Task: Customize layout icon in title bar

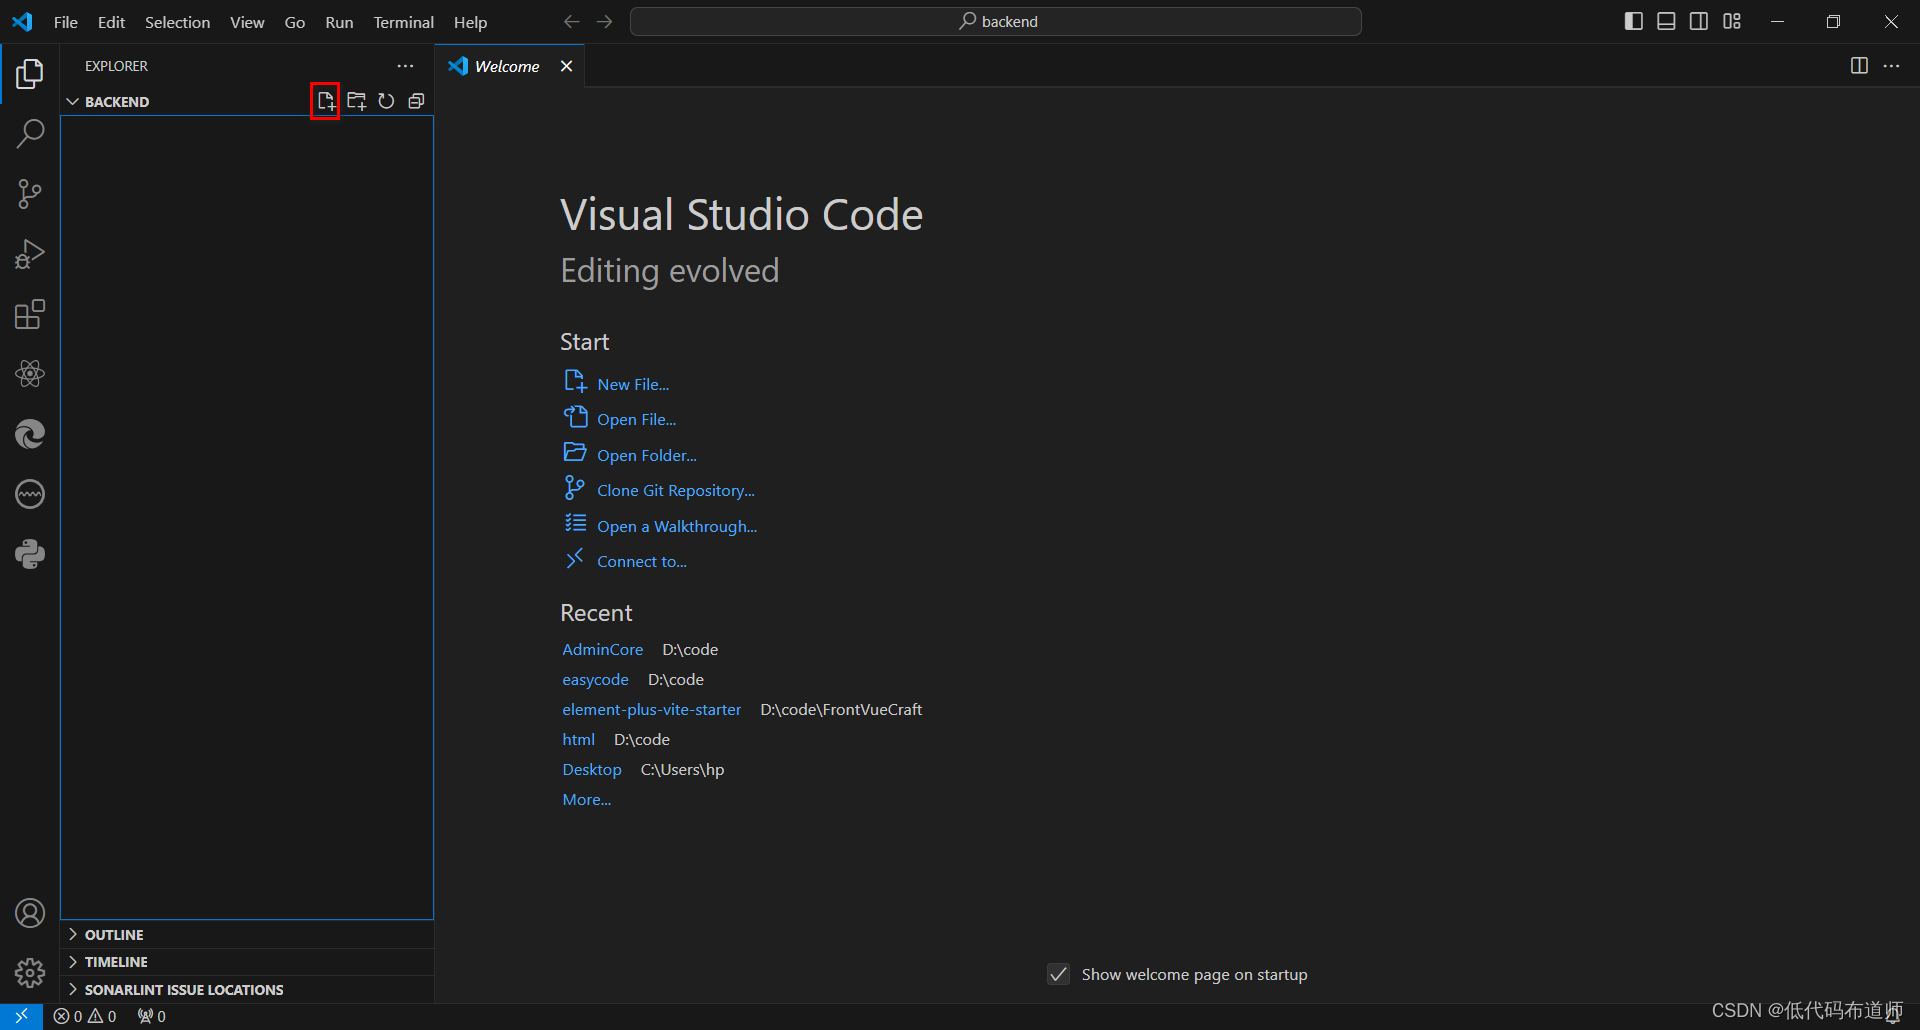Action: click(1732, 21)
